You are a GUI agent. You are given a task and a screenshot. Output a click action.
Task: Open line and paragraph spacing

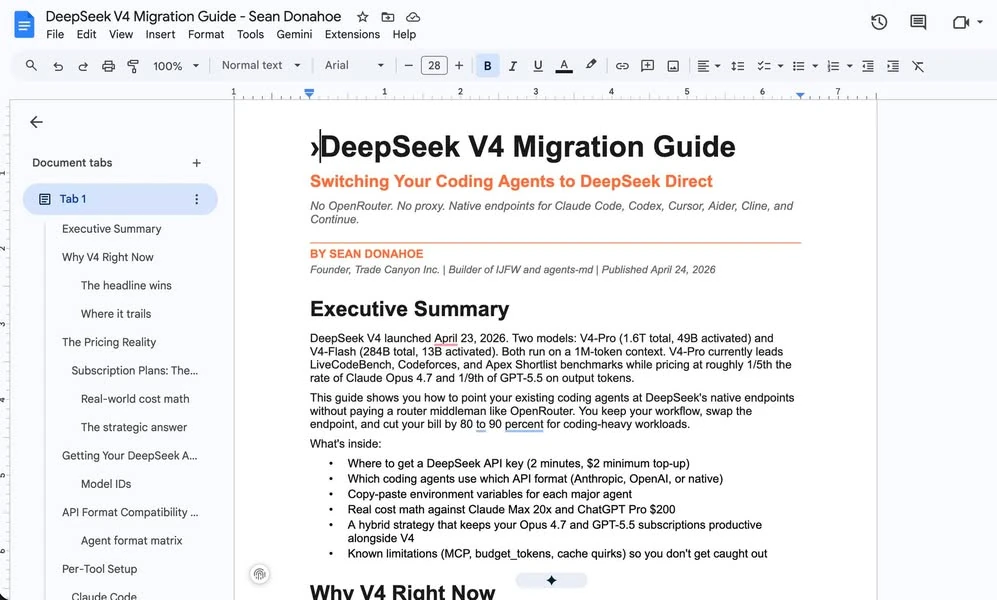coord(738,66)
